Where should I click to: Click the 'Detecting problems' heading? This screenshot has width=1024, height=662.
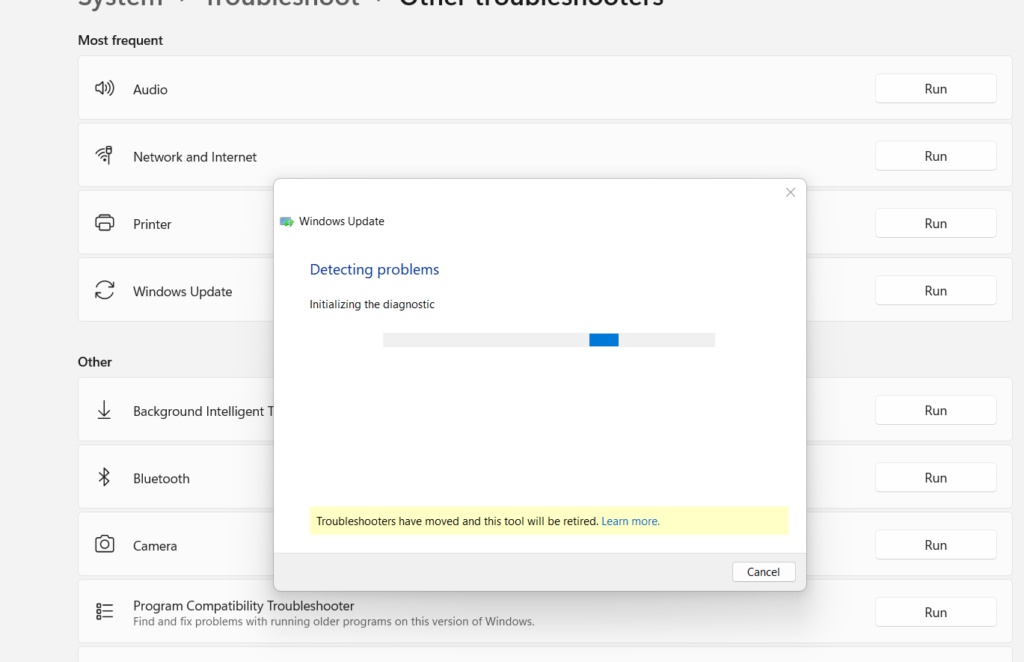pyautogui.click(x=374, y=269)
